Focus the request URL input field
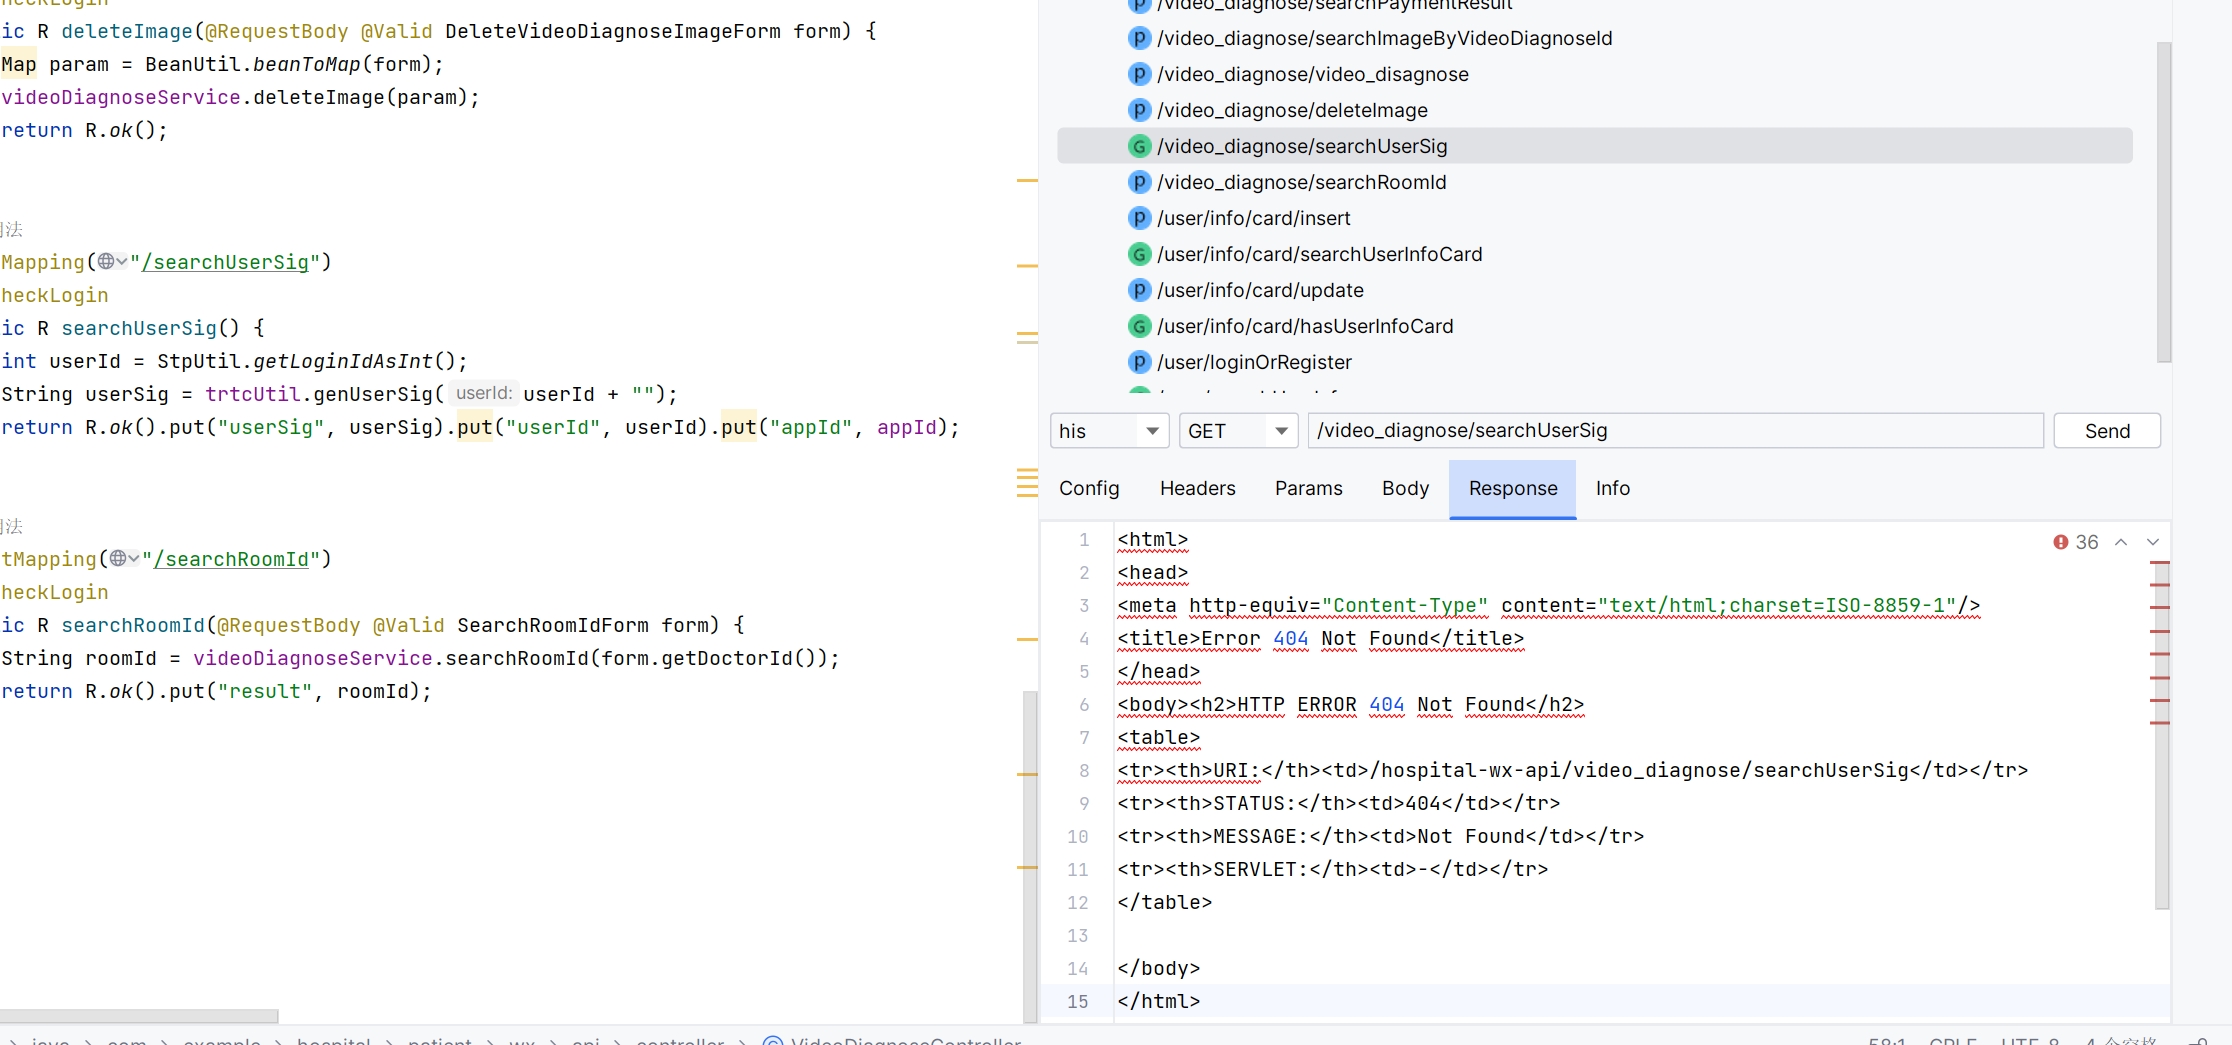The width and height of the screenshot is (2232, 1045). (1675, 431)
